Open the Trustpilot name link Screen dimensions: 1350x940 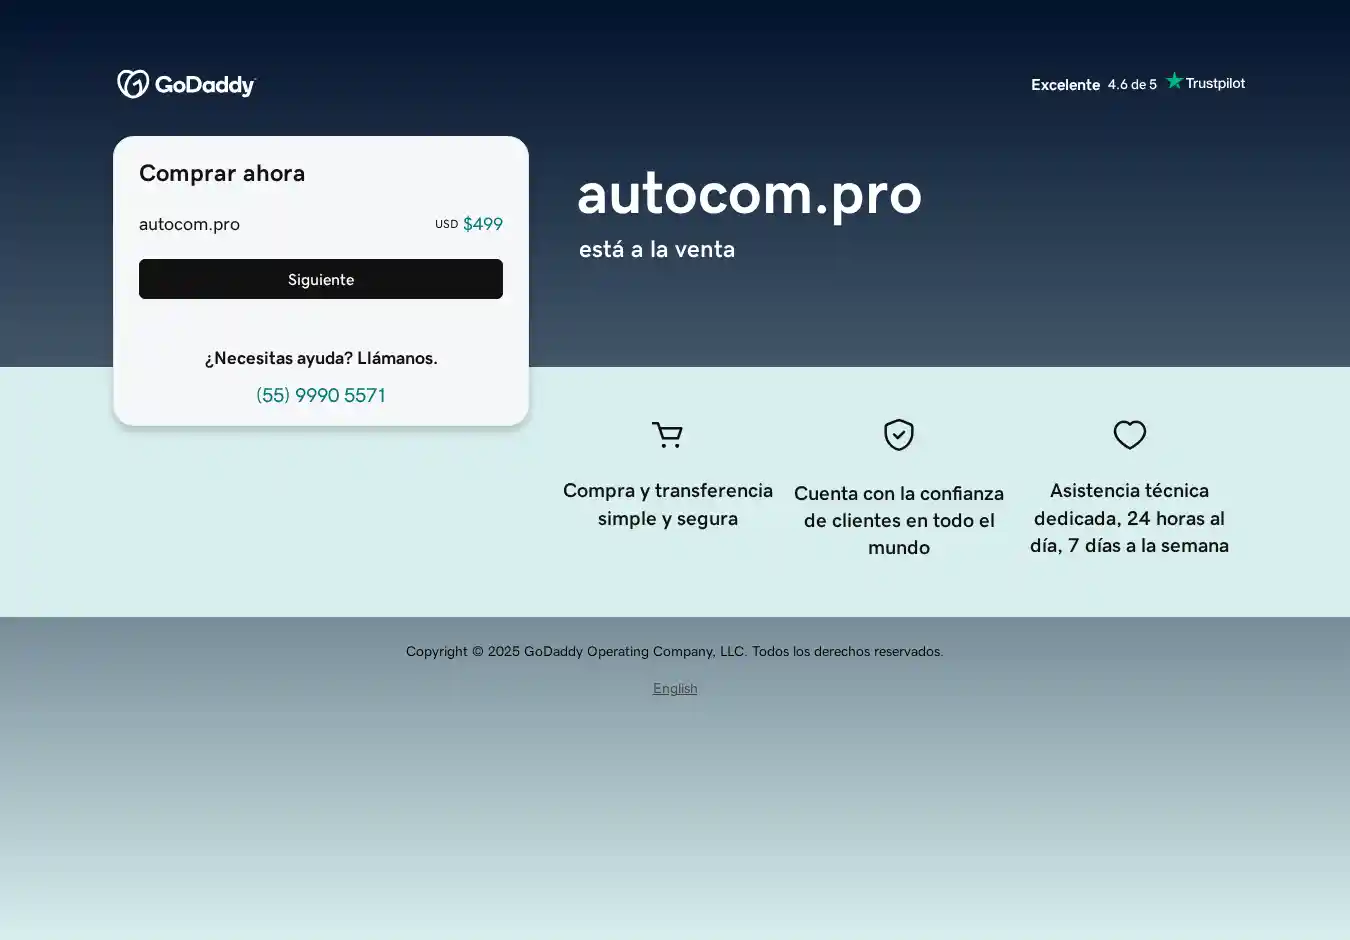coord(1215,83)
